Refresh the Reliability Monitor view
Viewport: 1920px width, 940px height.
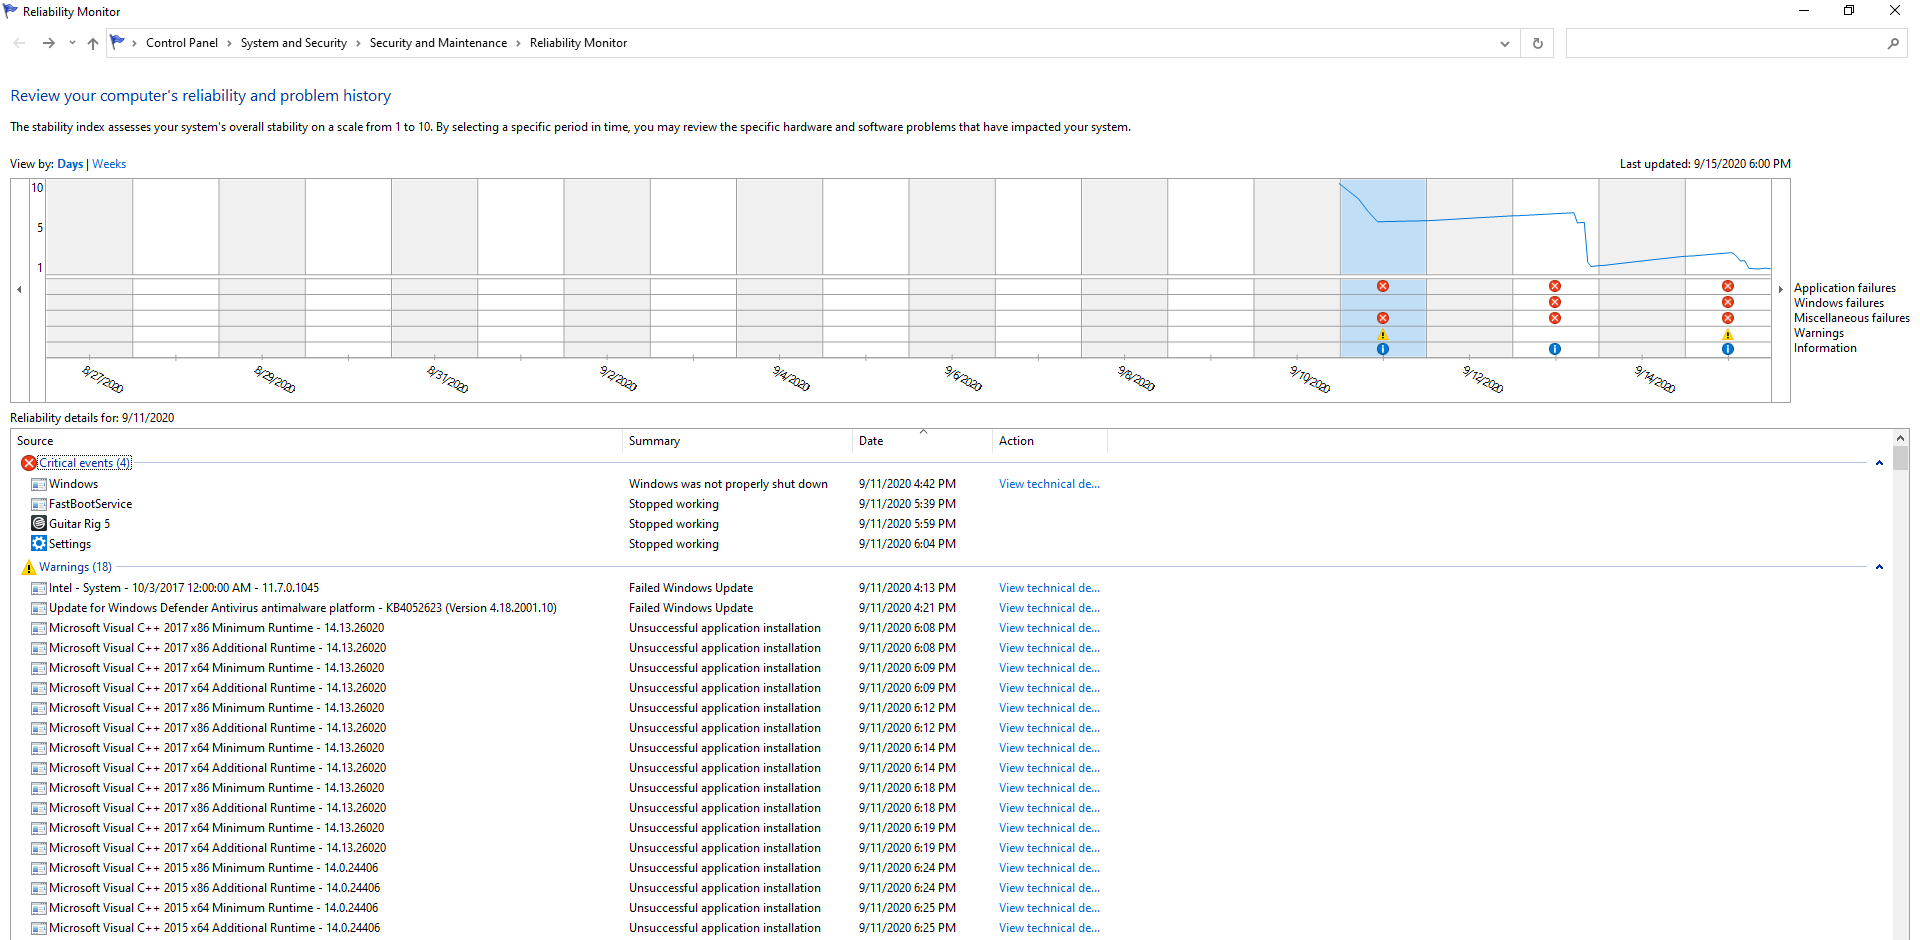[x=1538, y=43]
